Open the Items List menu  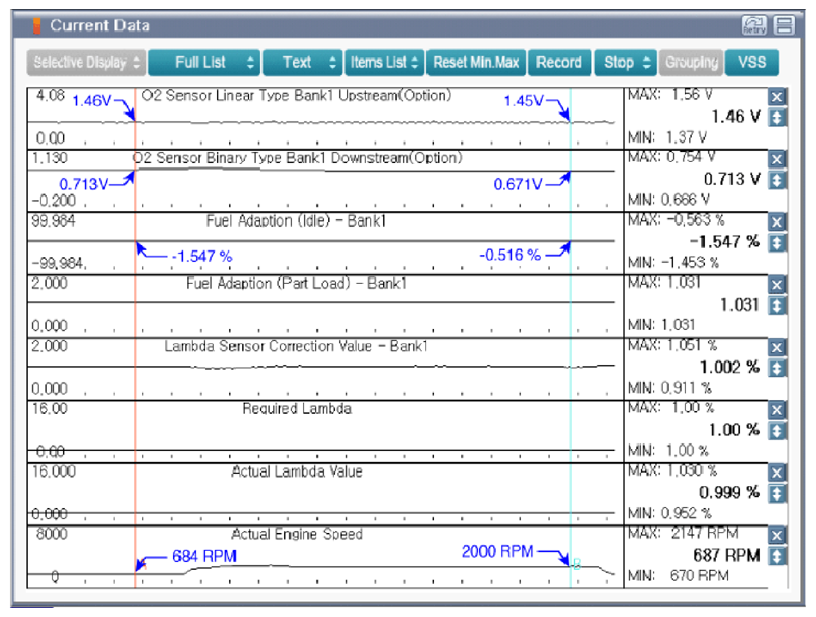point(385,62)
